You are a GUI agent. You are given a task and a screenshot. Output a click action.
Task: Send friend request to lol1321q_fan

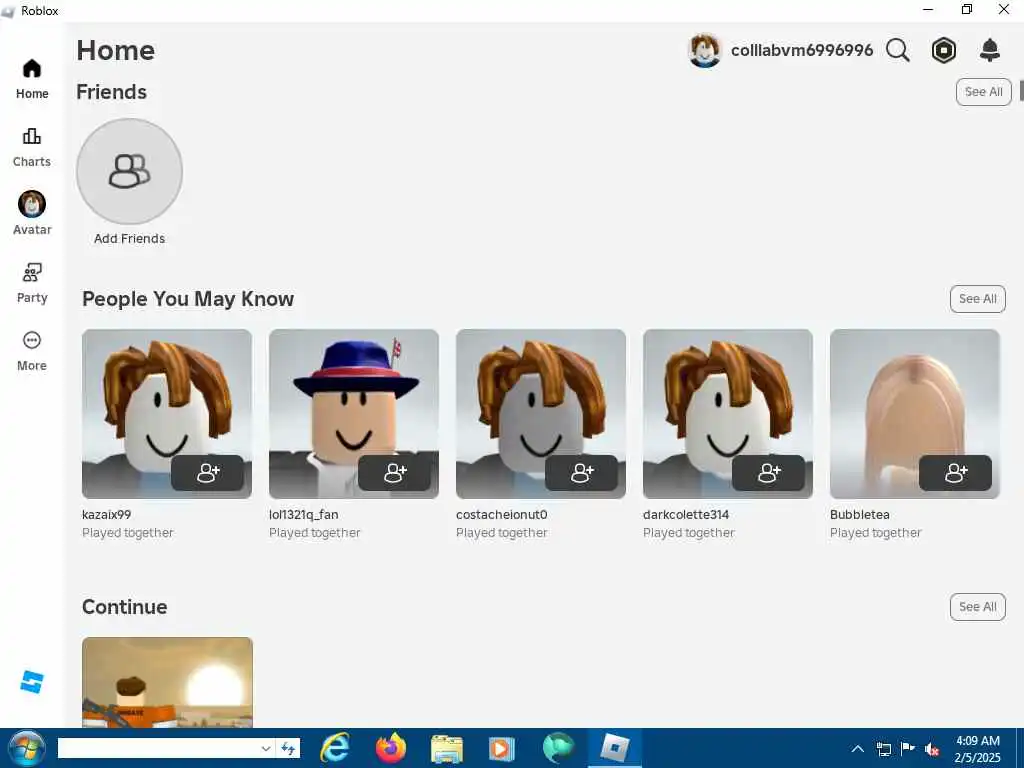(x=394, y=473)
